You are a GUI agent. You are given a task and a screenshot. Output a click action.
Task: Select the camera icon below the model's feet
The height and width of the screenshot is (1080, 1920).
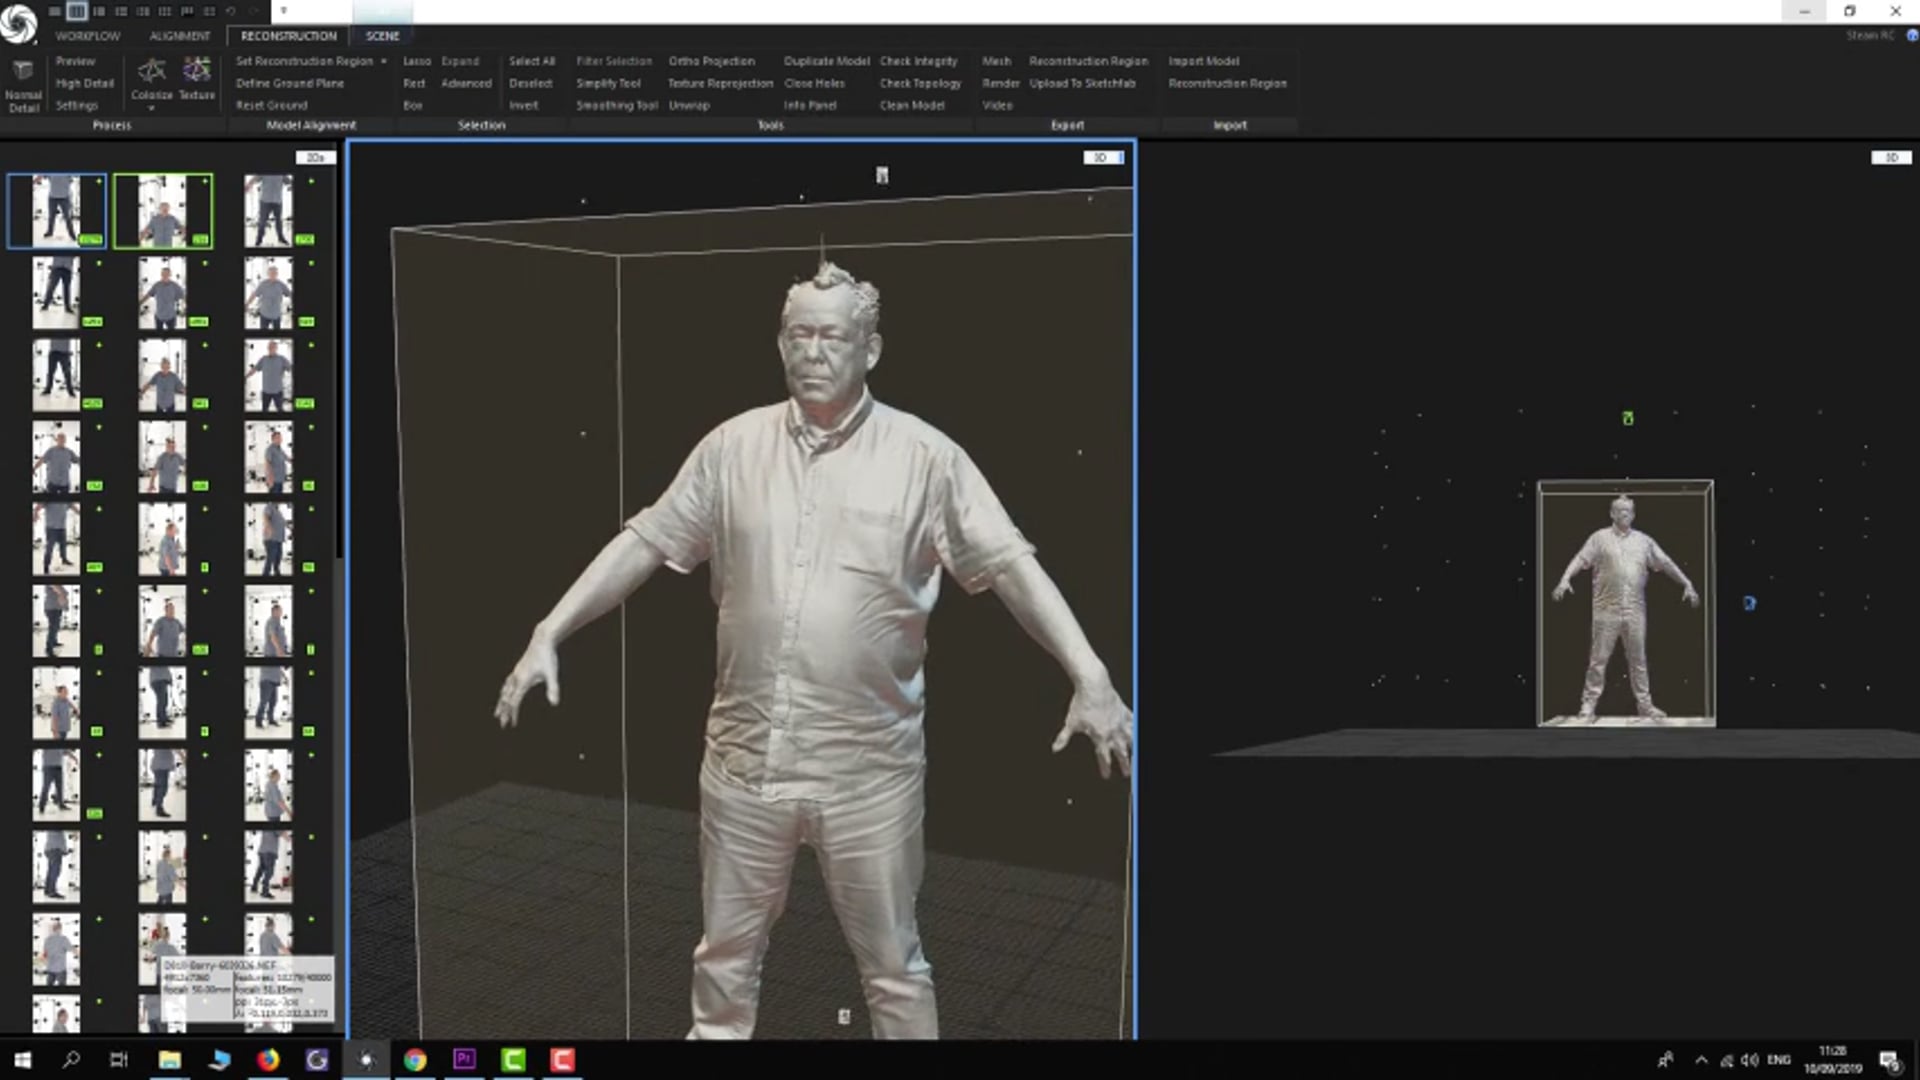pos(844,1016)
